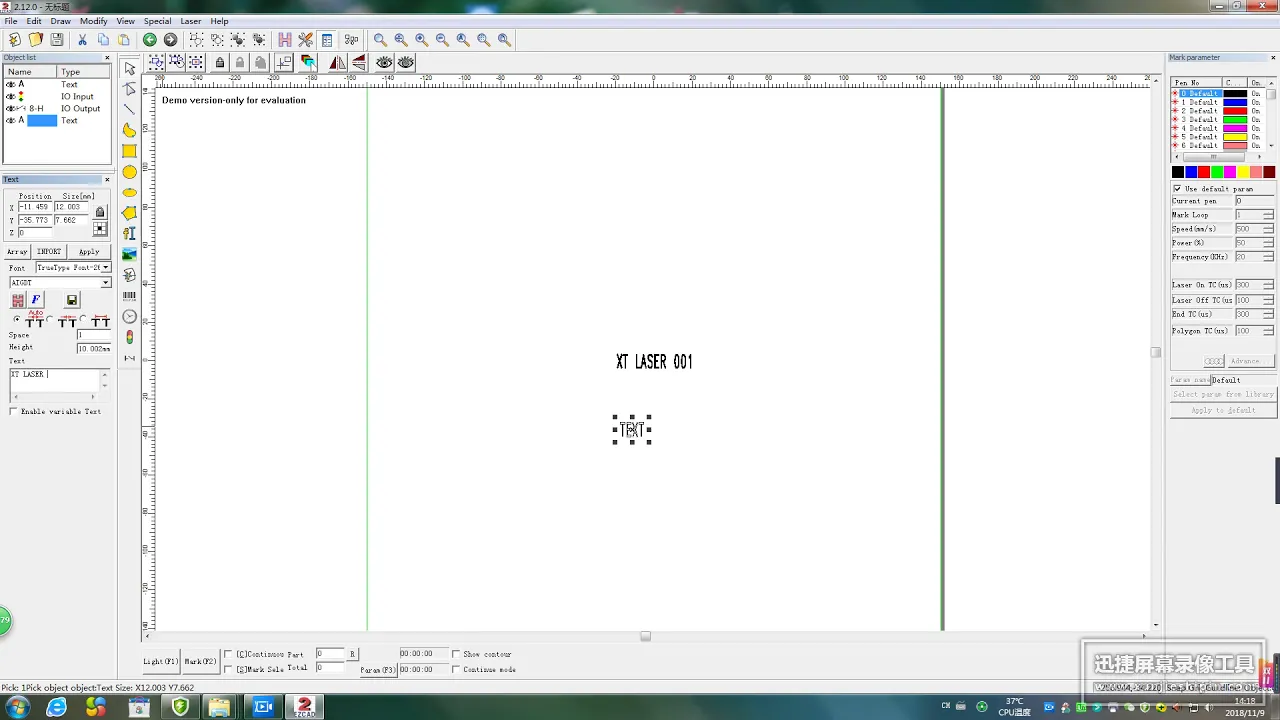Image resolution: width=1280 pixels, height=720 pixels.
Task: Open the File menu
Action: 10,21
